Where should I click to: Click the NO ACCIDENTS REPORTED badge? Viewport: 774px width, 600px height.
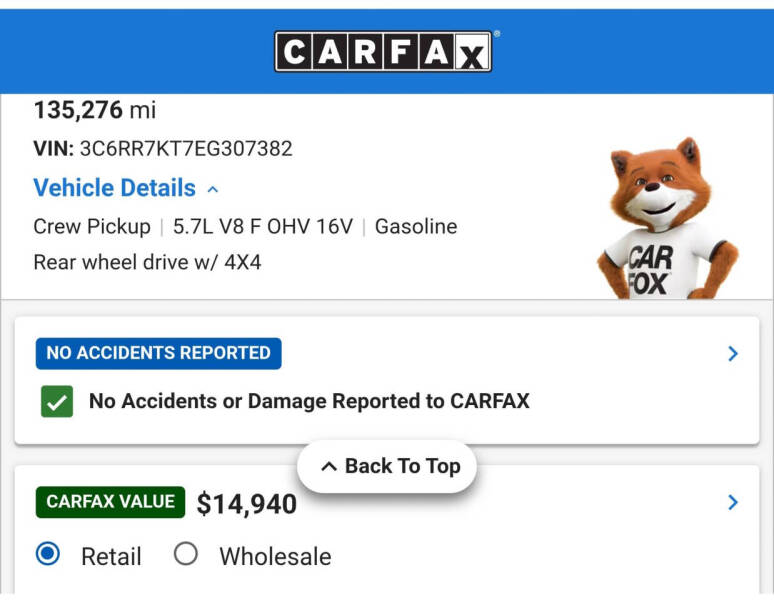(x=158, y=353)
